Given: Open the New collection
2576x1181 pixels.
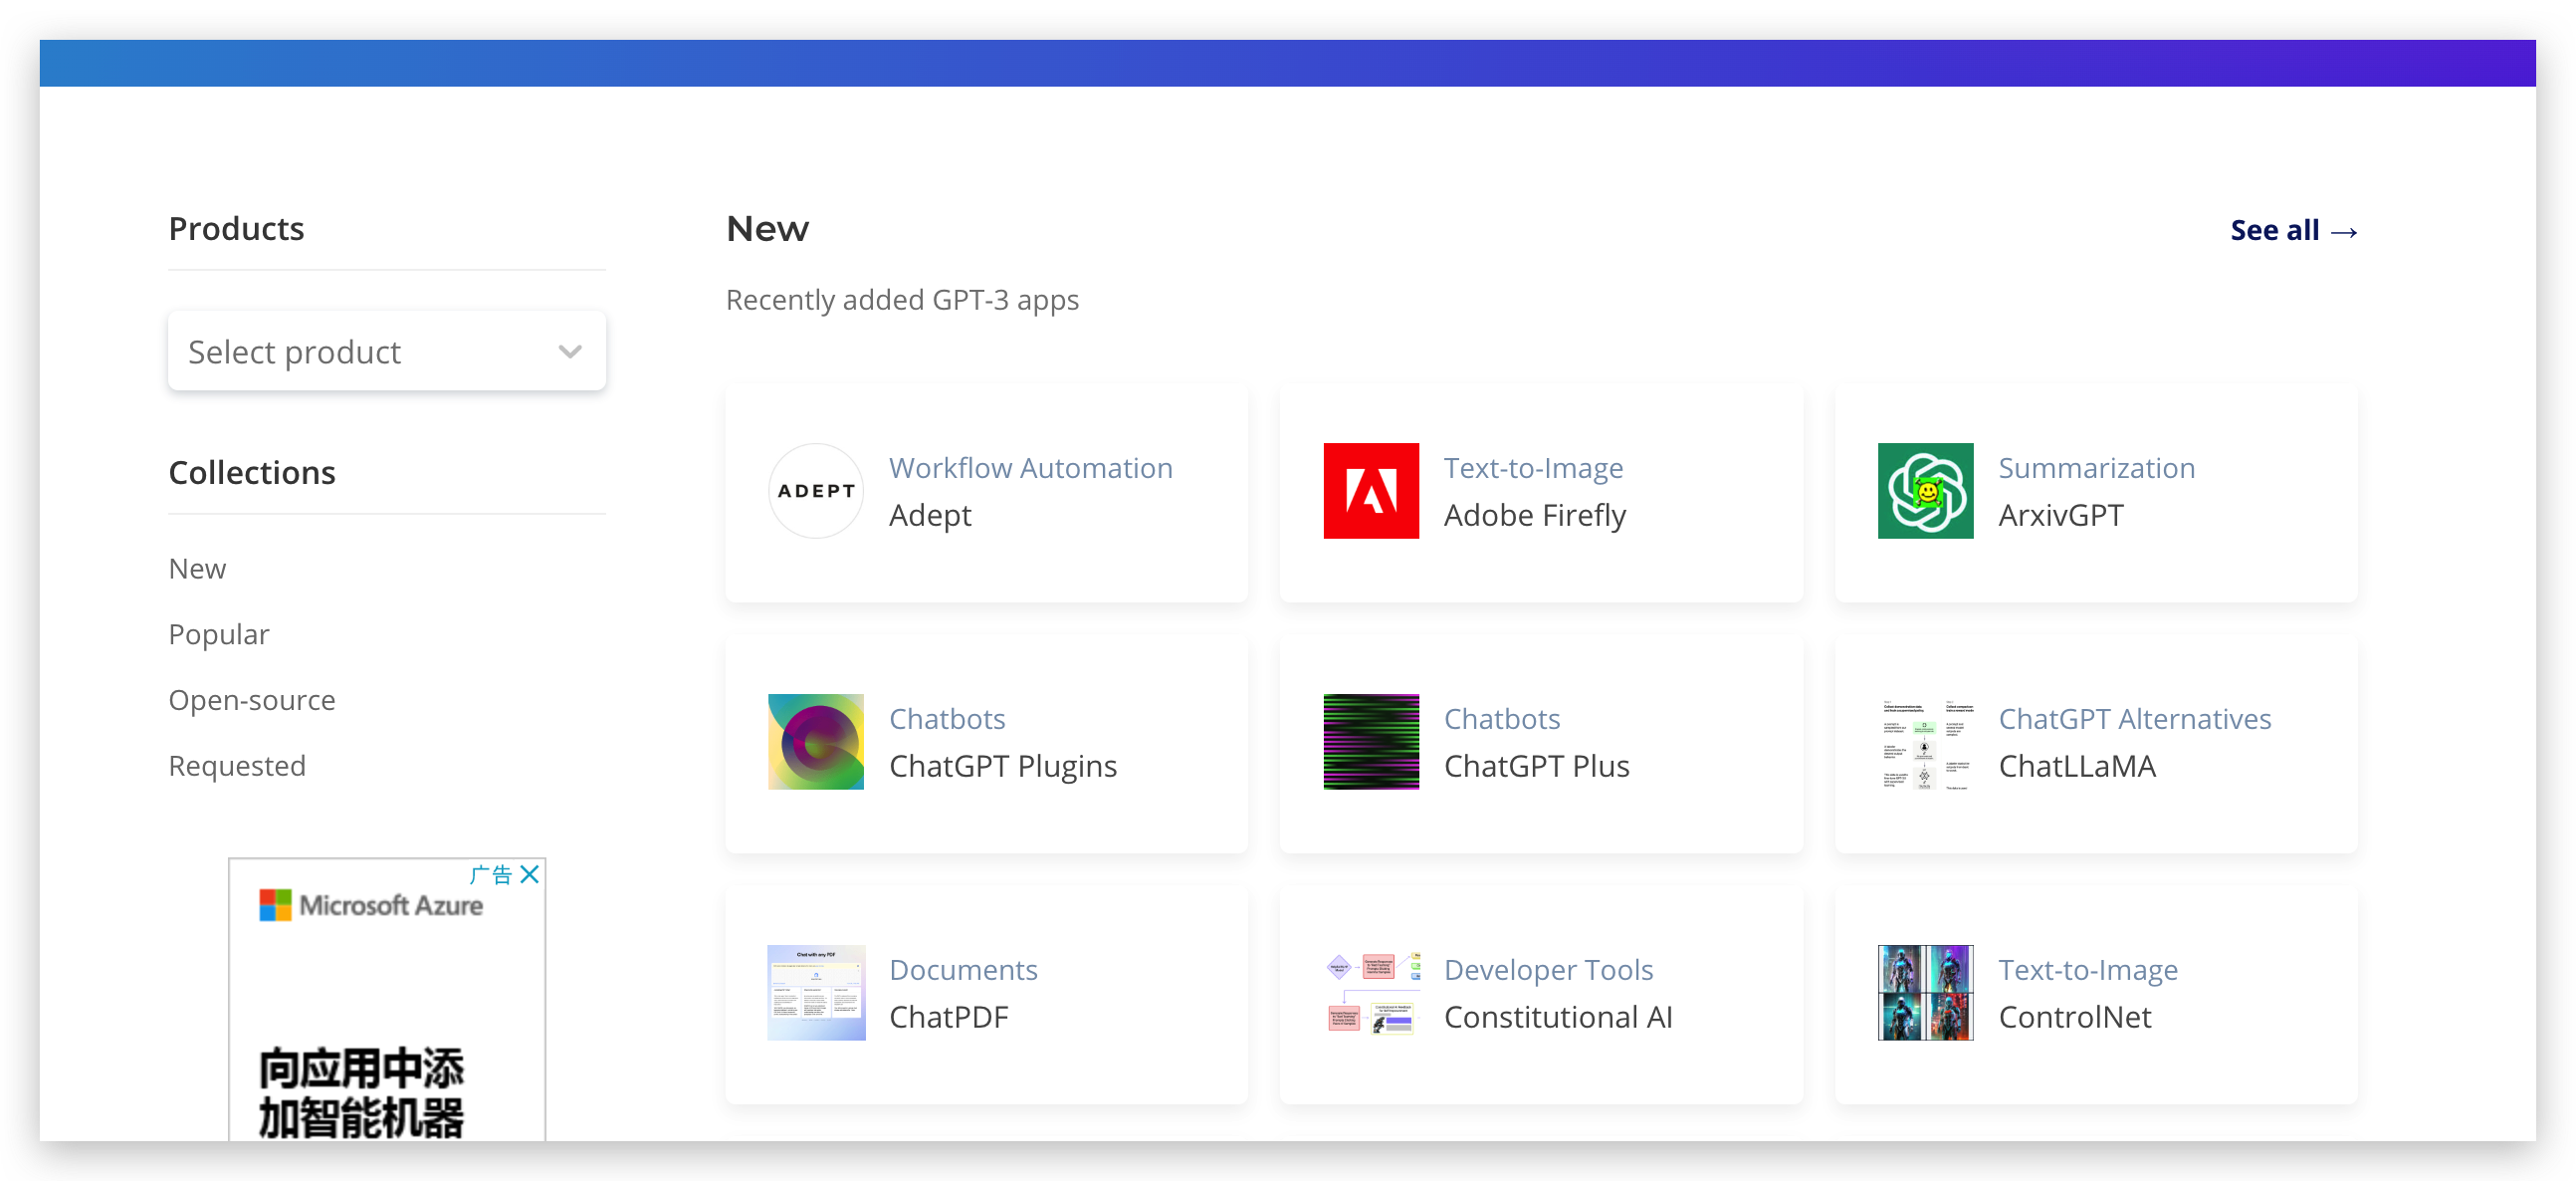Looking at the screenshot, I should tap(197, 568).
